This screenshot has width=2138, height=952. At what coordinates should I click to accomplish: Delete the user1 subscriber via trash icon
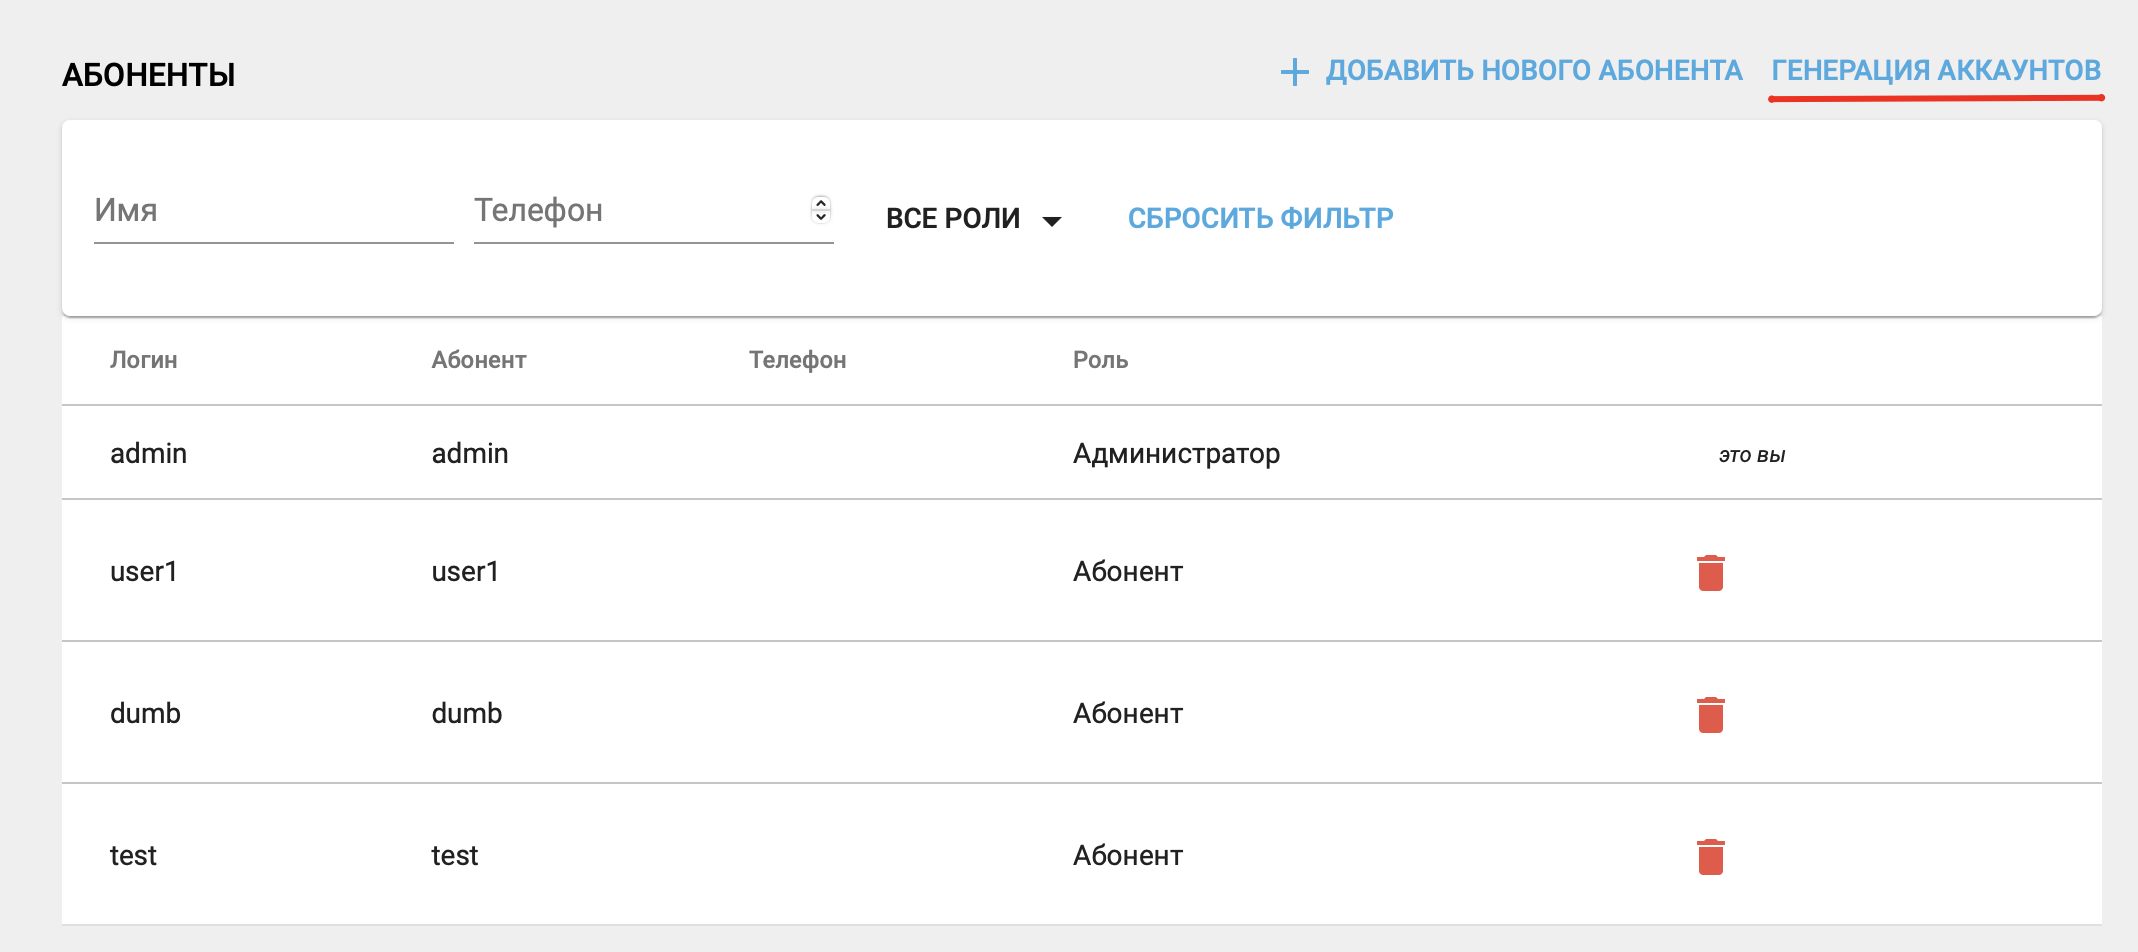tap(1710, 573)
